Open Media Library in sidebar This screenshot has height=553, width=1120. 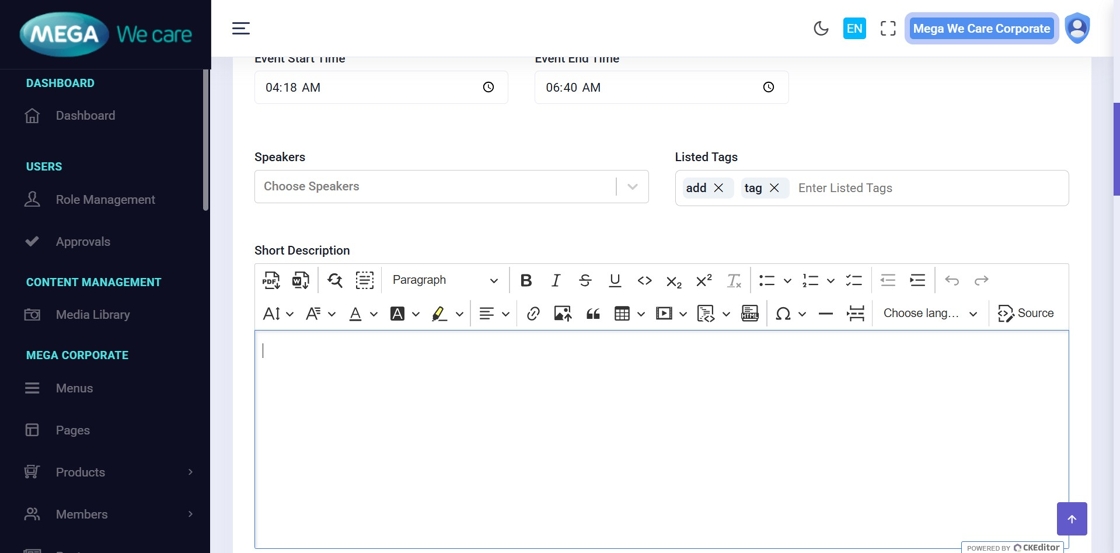point(93,315)
